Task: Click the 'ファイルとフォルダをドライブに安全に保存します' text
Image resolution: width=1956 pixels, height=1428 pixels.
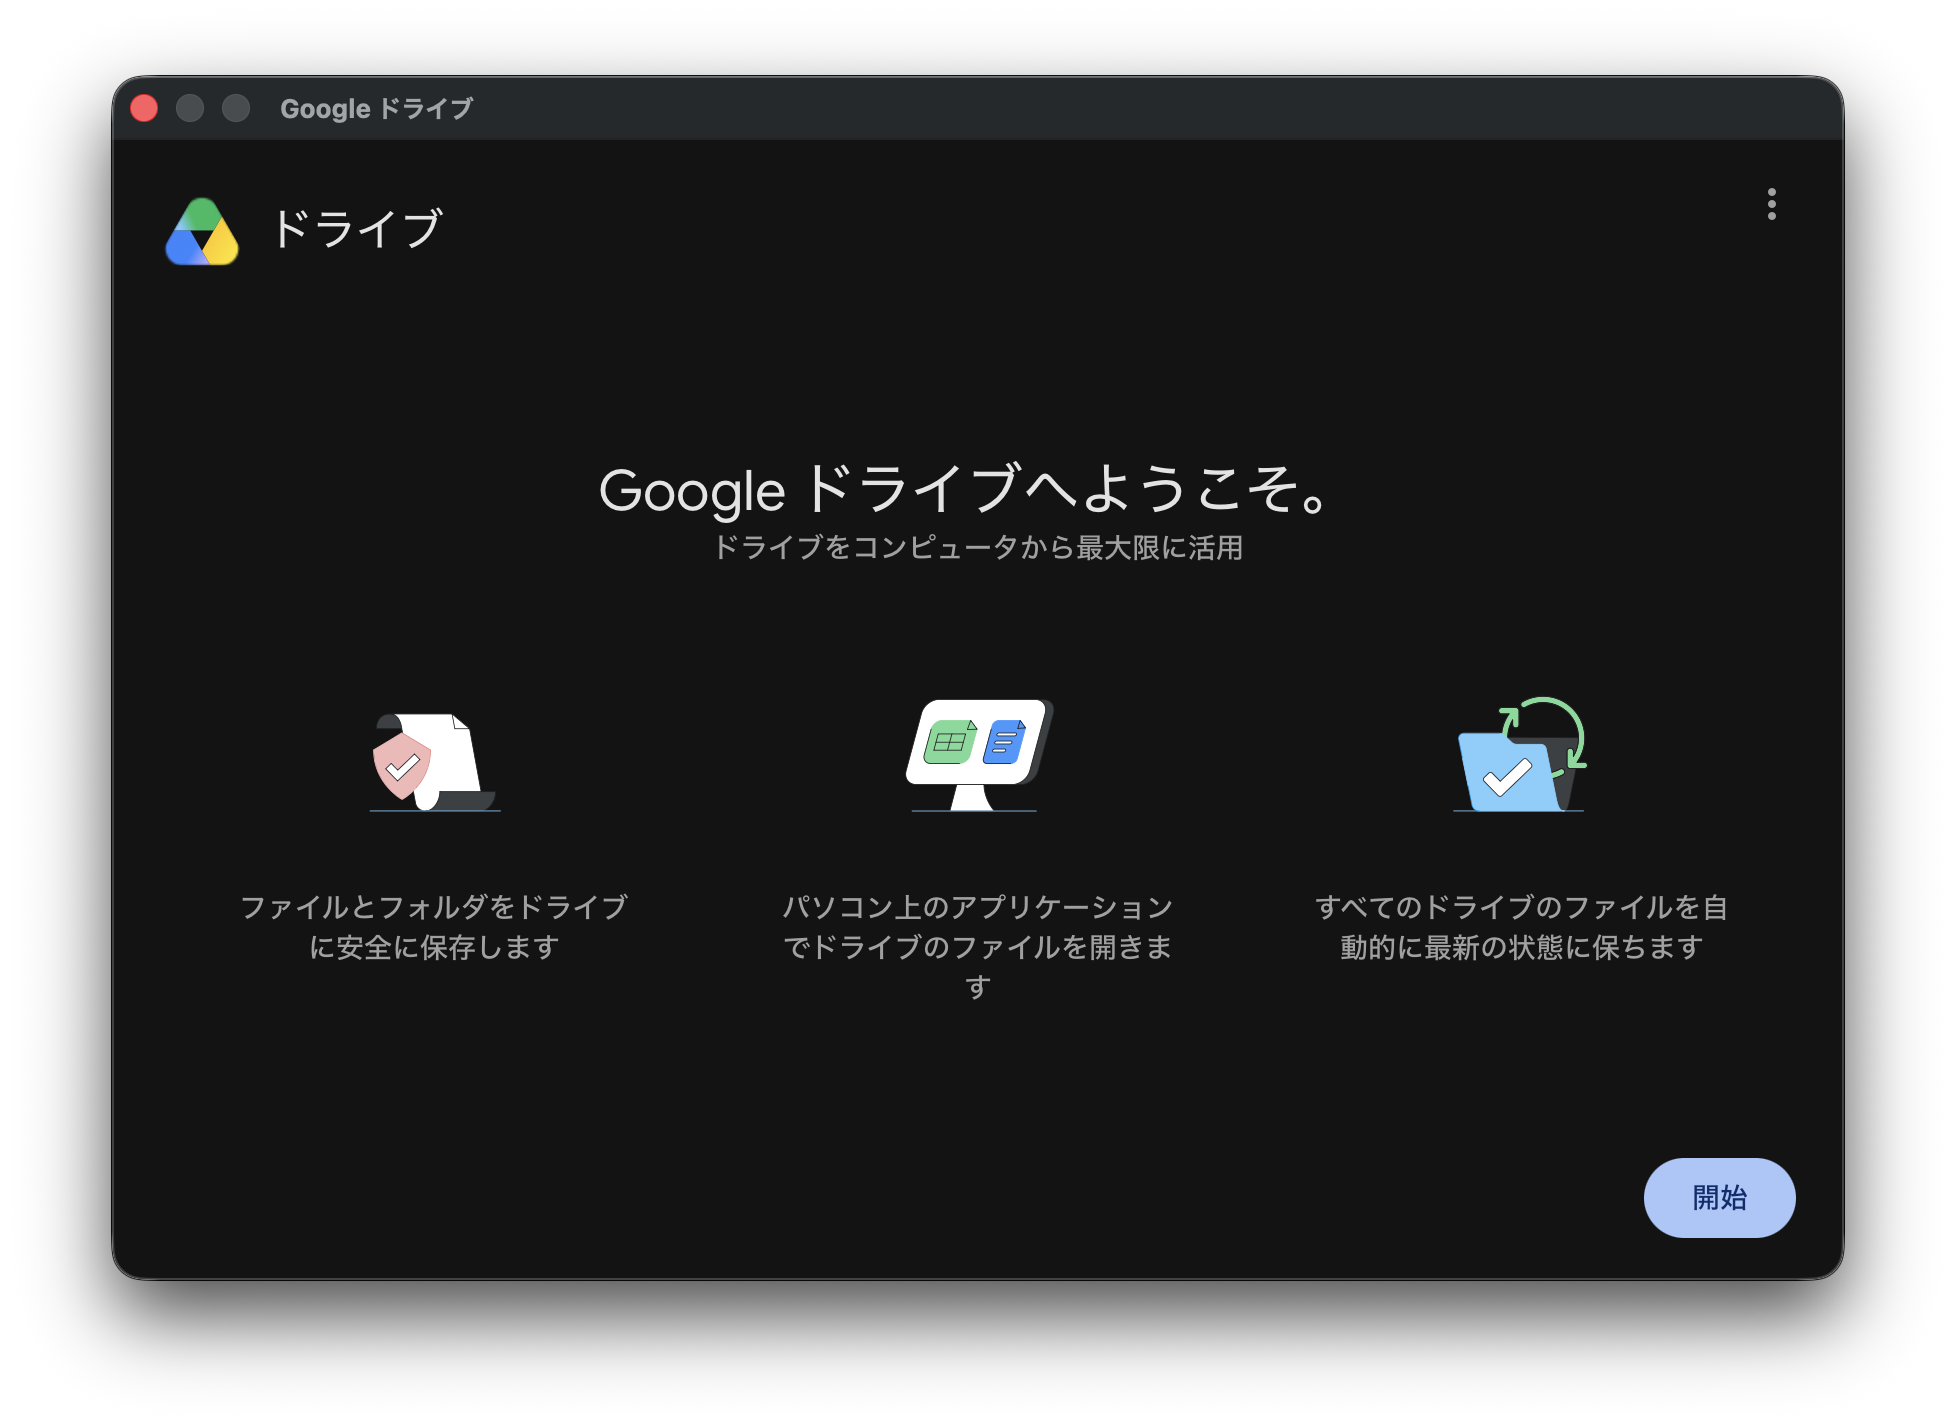Action: [434, 927]
